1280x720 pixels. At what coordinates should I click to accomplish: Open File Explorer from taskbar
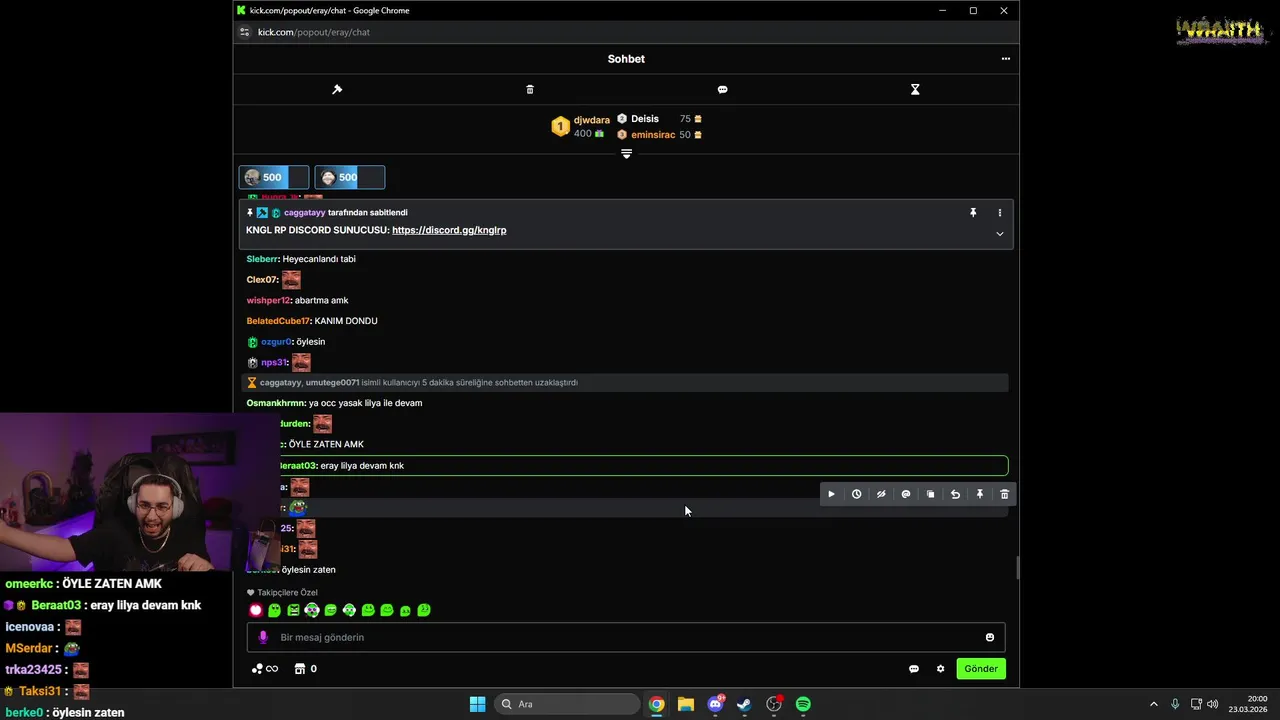(686, 704)
